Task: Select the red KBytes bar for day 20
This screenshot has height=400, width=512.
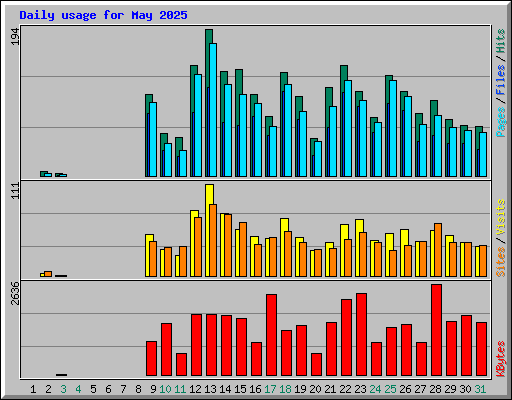Action: click(x=316, y=365)
